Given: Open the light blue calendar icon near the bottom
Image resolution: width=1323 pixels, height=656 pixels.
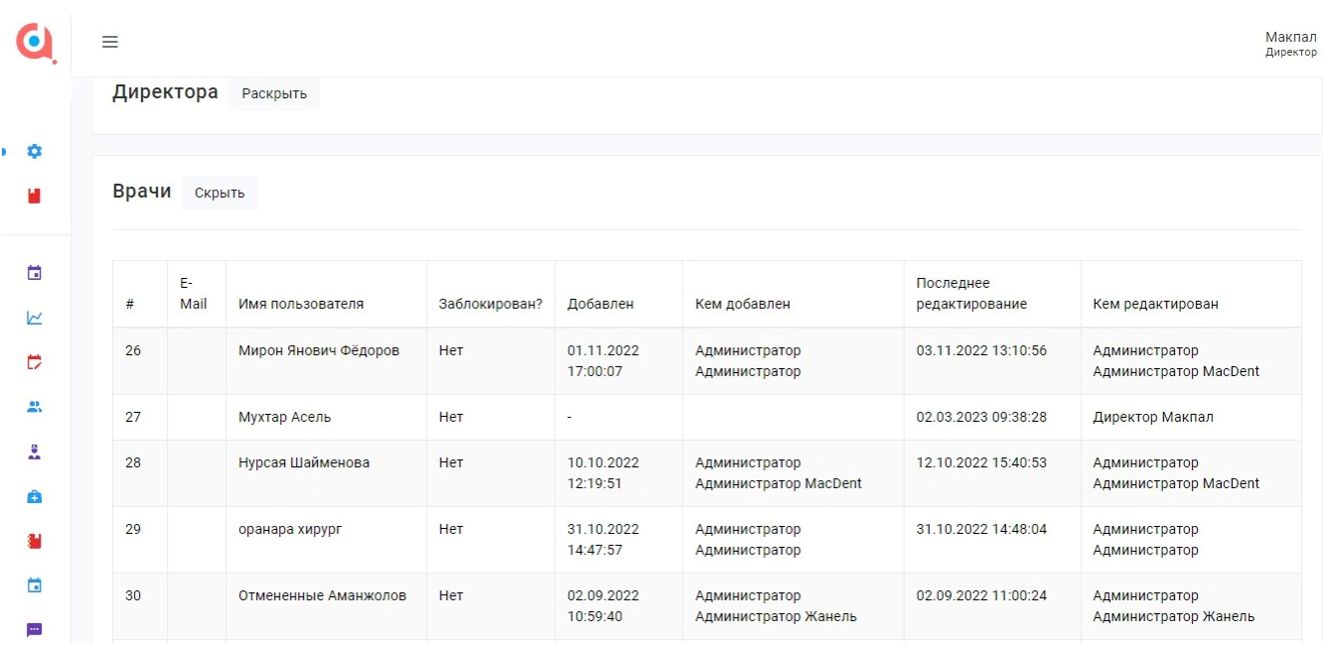Looking at the screenshot, I should click(34, 586).
